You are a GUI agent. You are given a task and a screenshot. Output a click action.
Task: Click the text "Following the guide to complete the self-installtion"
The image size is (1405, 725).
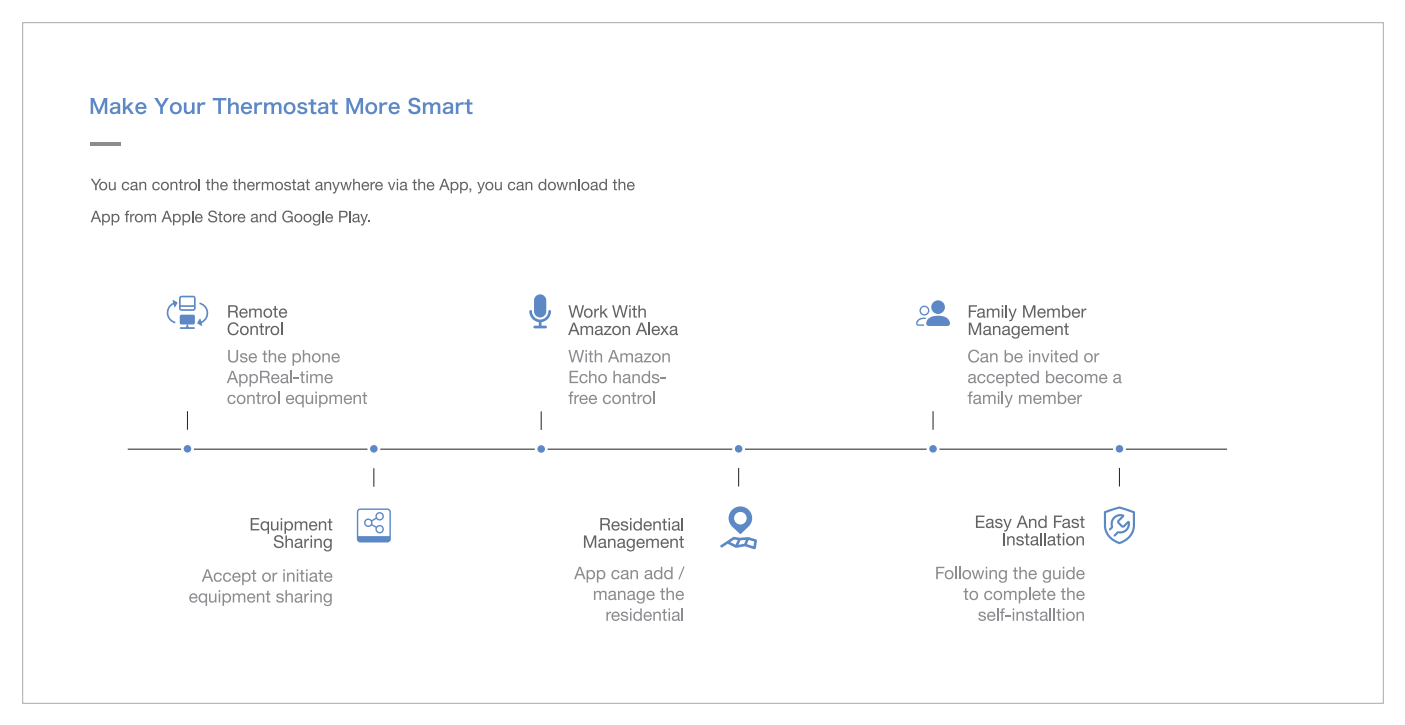tap(1010, 594)
